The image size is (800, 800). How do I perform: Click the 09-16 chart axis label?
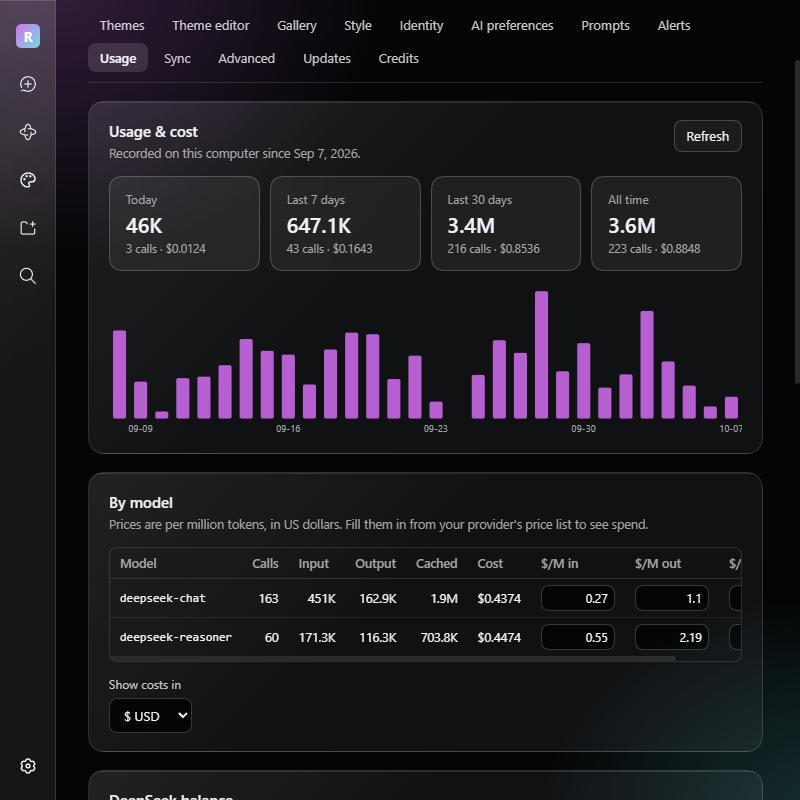[x=288, y=429]
